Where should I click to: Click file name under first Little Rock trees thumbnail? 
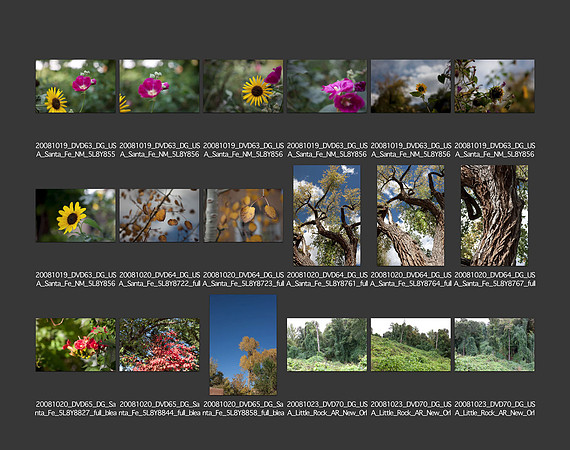(327, 408)
